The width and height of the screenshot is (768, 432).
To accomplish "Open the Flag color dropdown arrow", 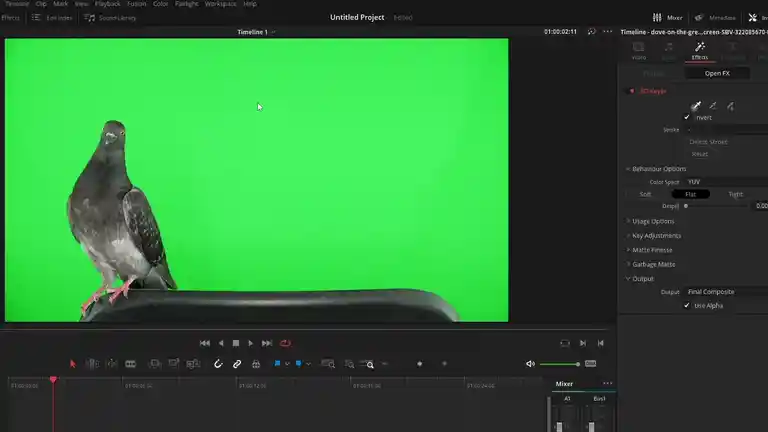I will click(x=287, y=364).
